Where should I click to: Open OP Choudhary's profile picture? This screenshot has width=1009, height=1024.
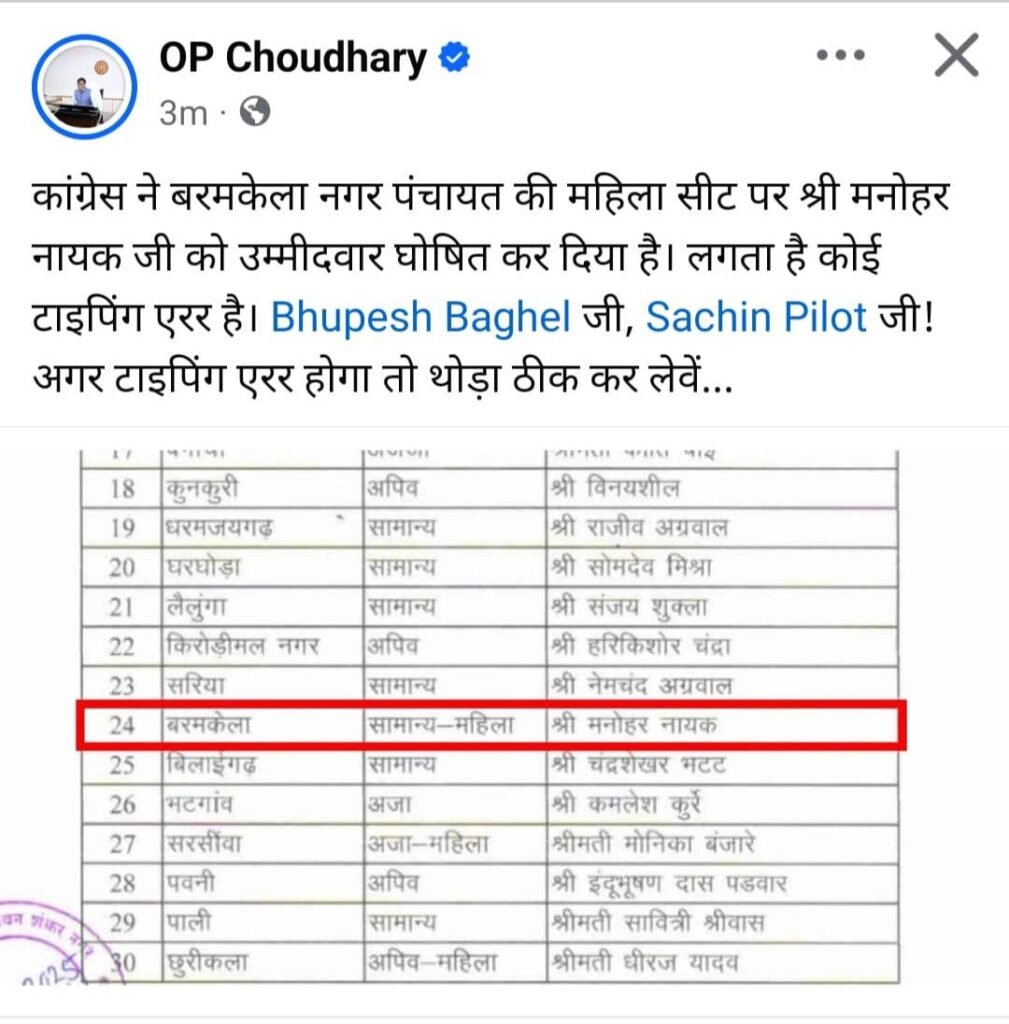[x=84, y=87]
